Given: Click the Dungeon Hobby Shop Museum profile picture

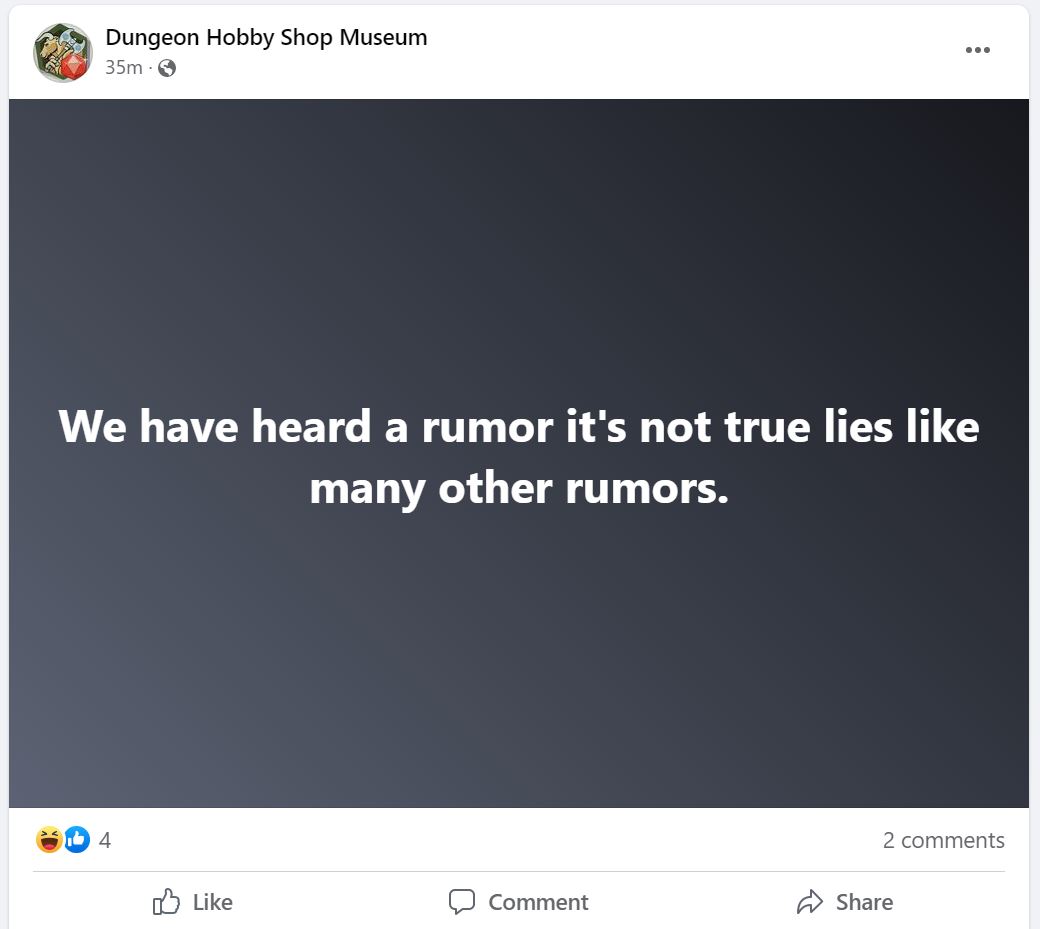Looking at the screenshot, I should (x=62, y=52).
